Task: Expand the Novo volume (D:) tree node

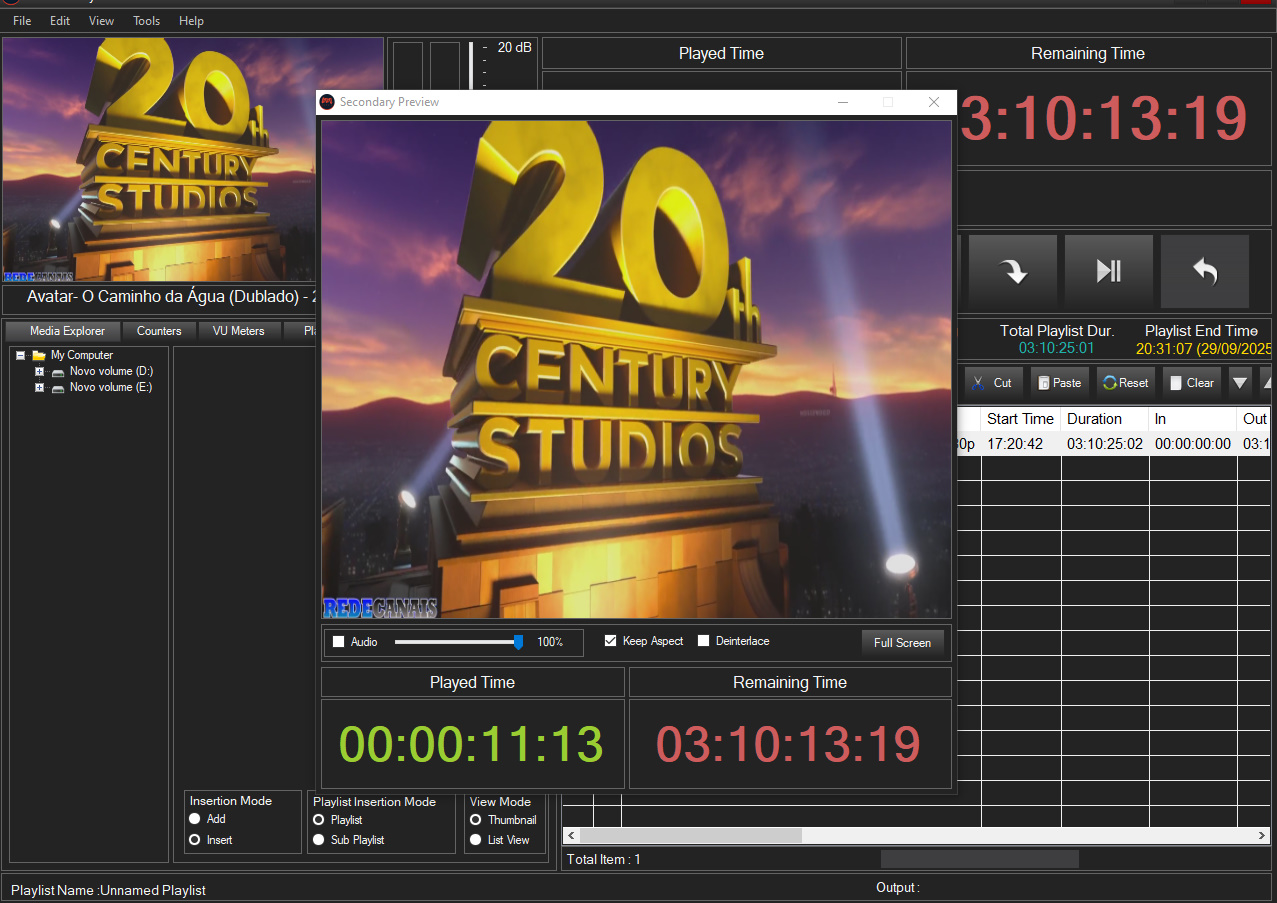Action: pyautogui.click(x=40, y=372)
